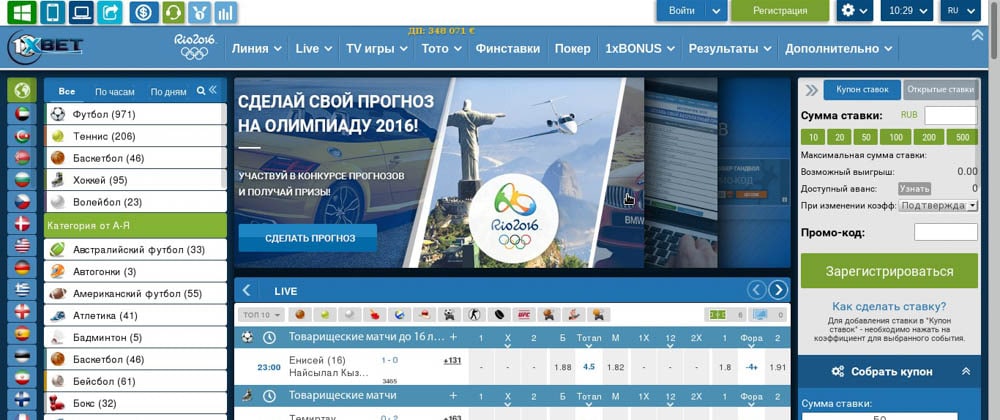This screenshot has height=420, width=1000.
Task: Filter live events by basketball icon
Action: point(299,314)
